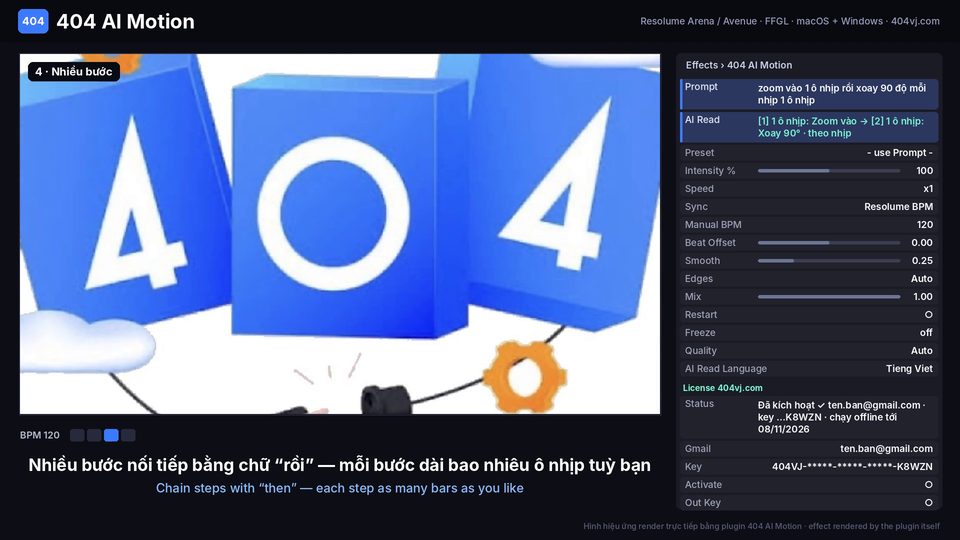Click the Activate circle button
Viewport: 960px width, 540px height.
point(928,484)
